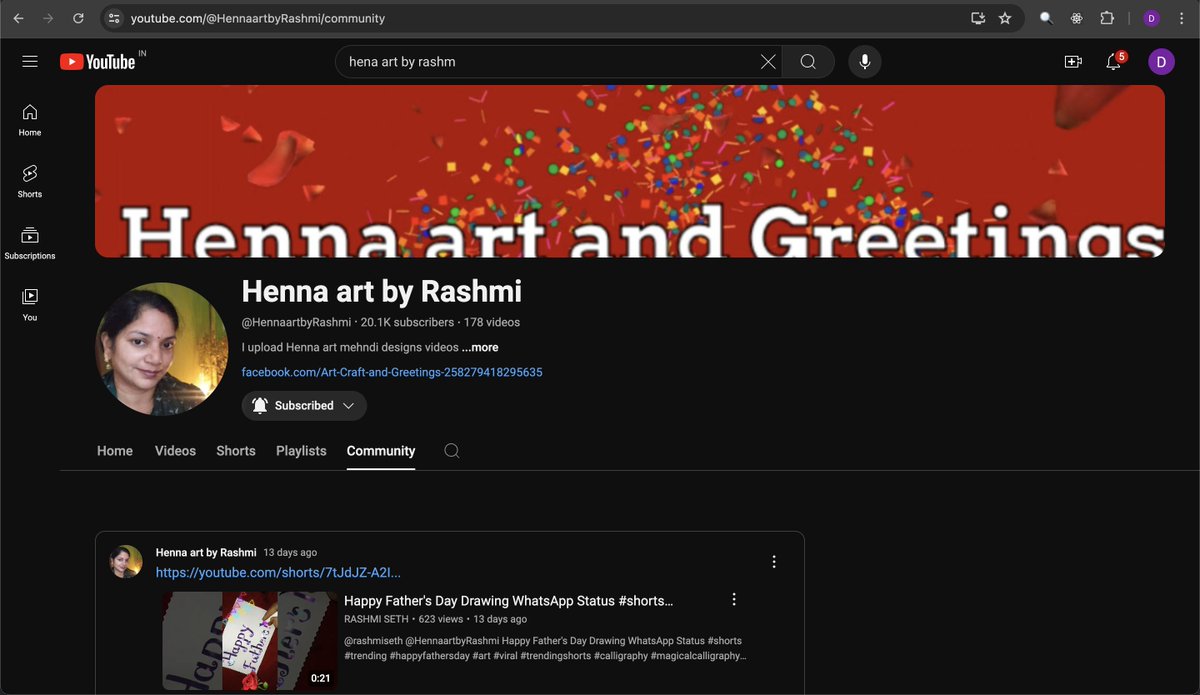Search within the channel using magnifier icon
The height and width of the screenshot is (695, 1200).
coord(452,451)
